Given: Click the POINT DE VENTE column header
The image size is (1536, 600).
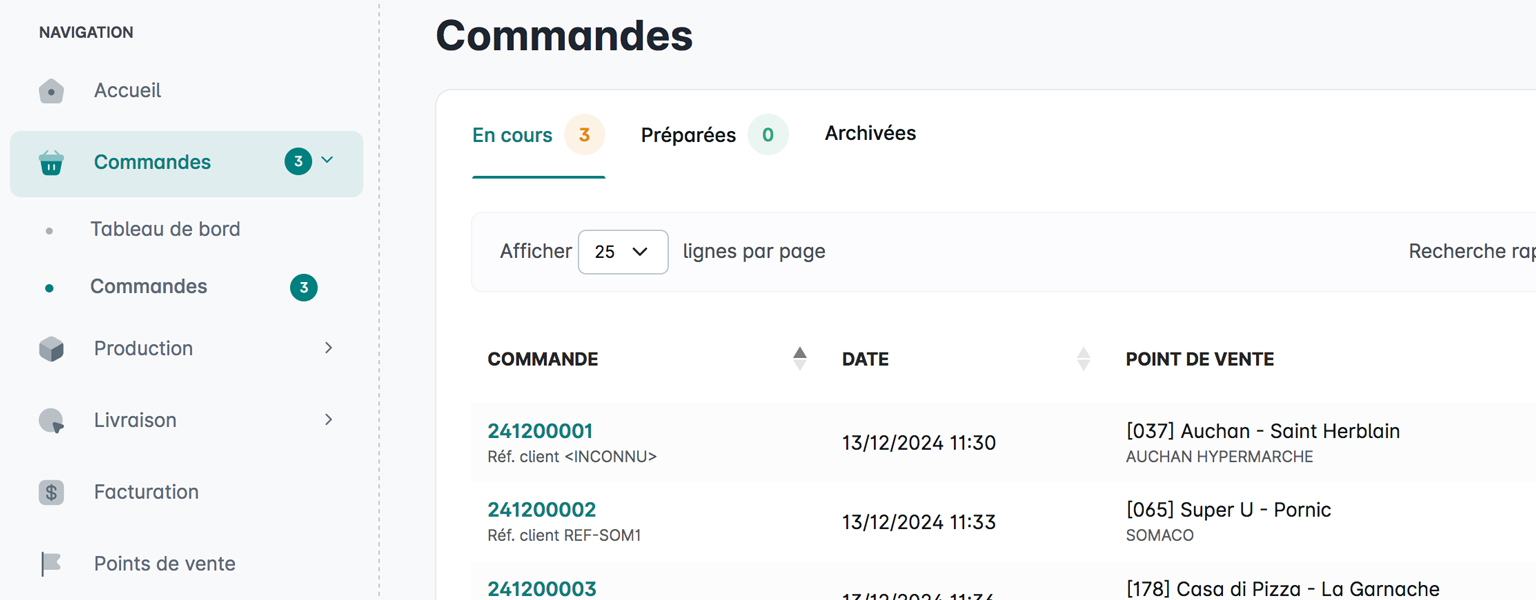Looking at the screenshot, I should 1199,359.
